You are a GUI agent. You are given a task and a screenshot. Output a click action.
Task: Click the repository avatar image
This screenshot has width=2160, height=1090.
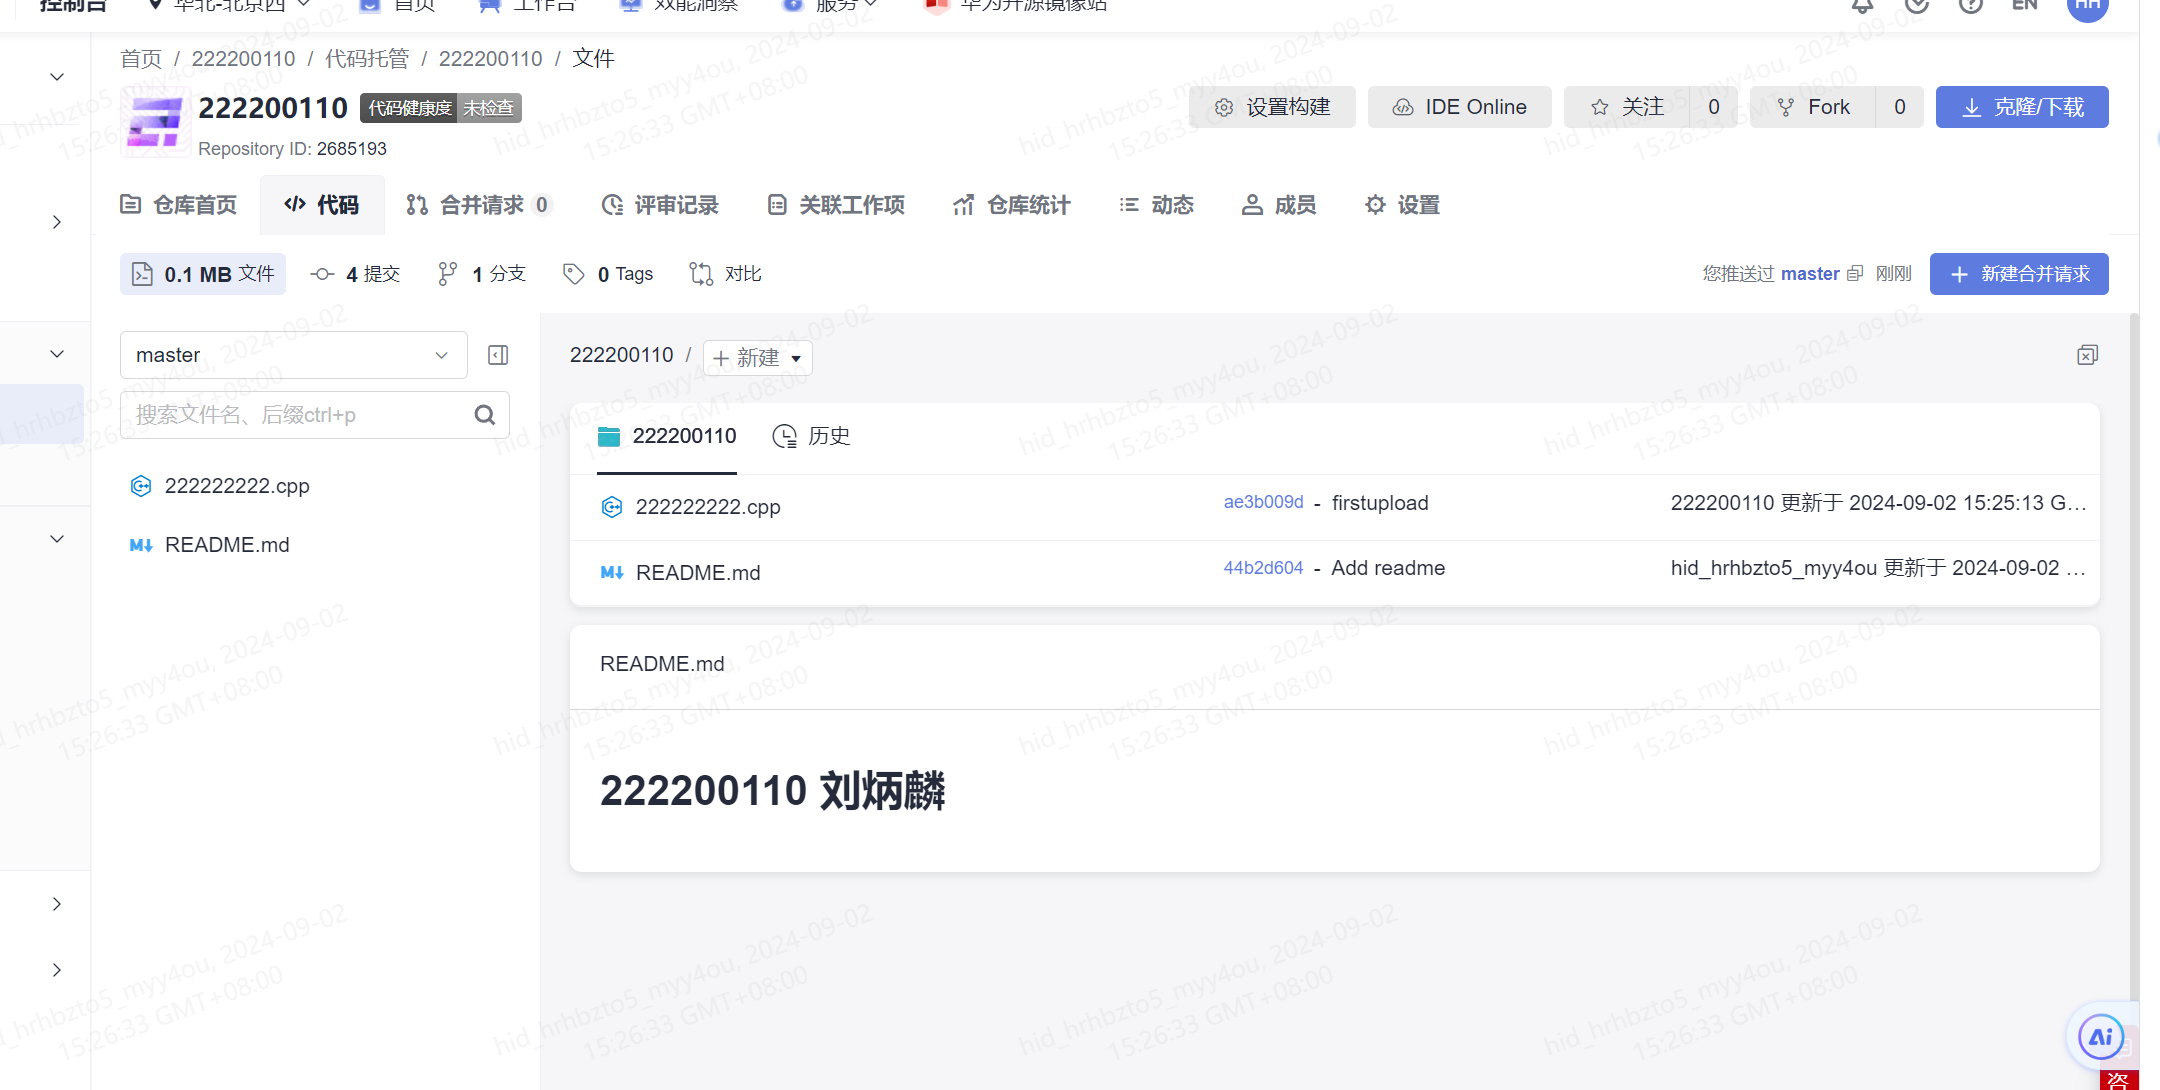click(155, 122)
